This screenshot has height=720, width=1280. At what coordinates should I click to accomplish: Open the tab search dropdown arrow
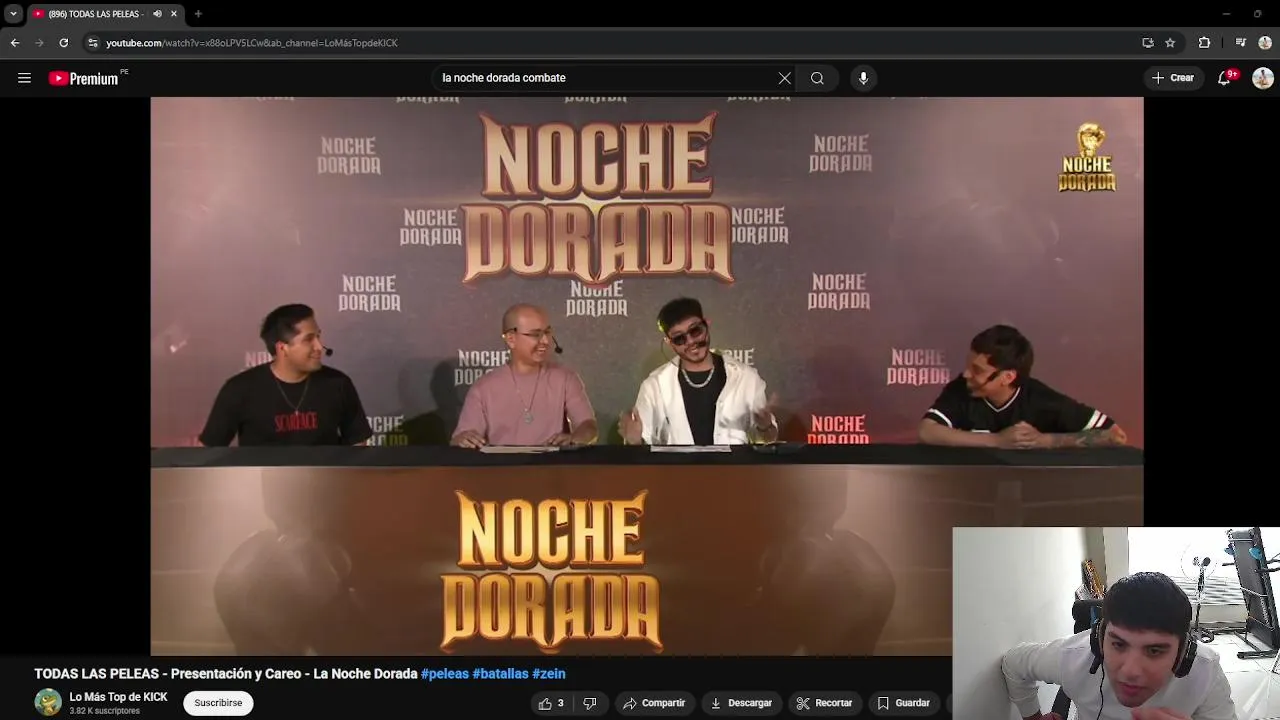[13, 14]
